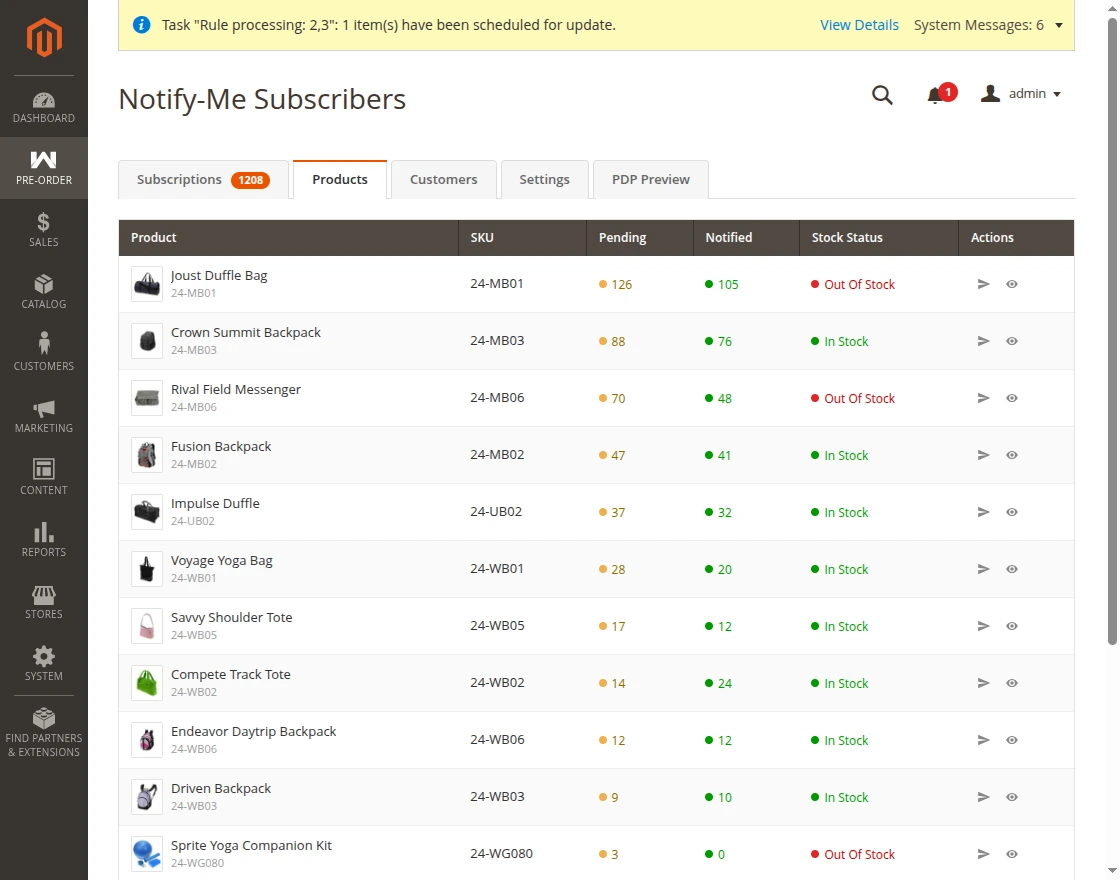
Task: Click the eye icon for Voyage Yoga Bag
Action: [x=1011, y=569]
